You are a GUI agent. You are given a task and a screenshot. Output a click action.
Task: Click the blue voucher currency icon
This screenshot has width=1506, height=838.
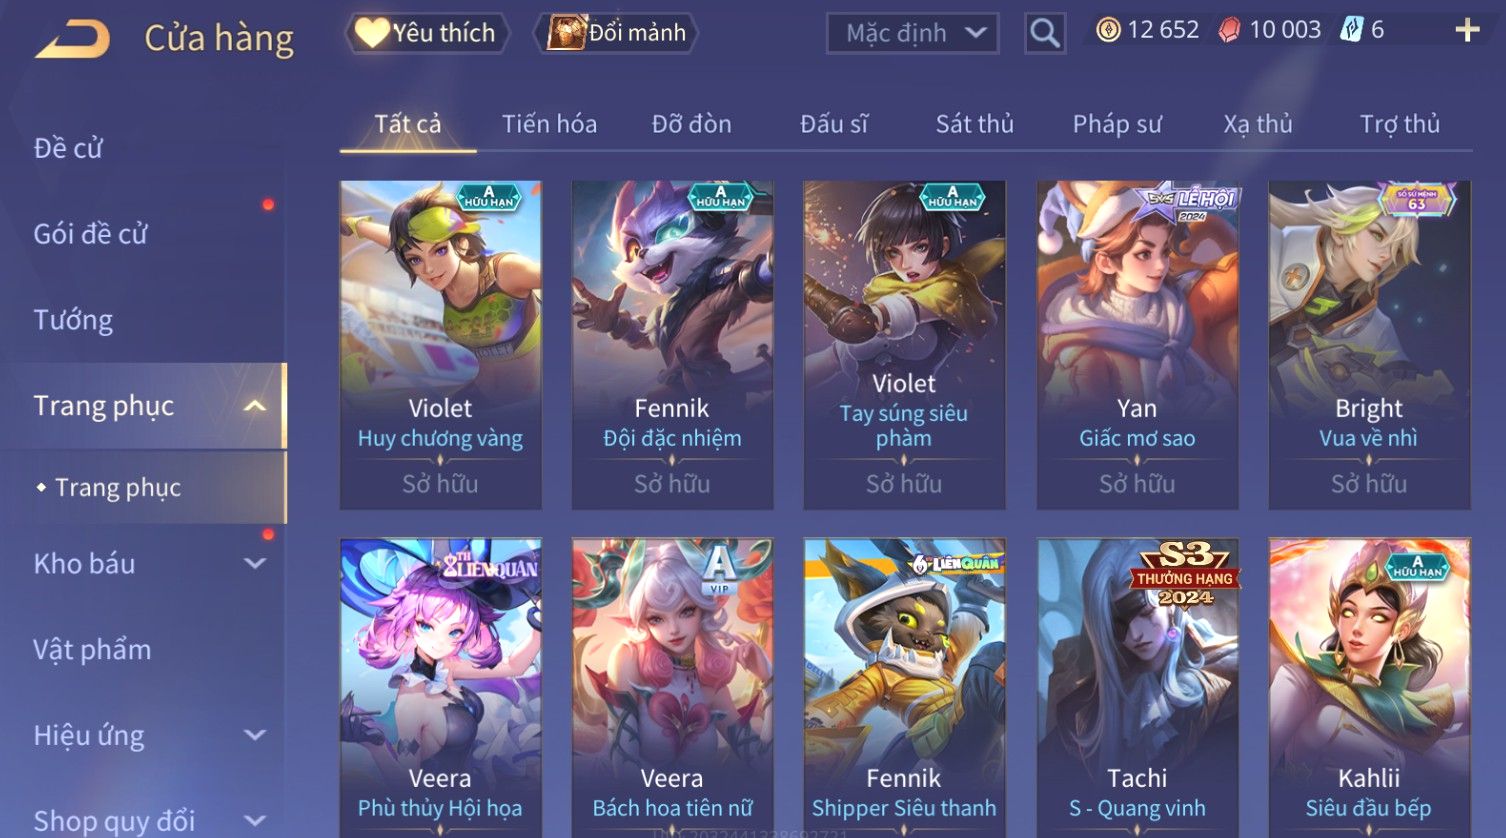[1352, 30]
